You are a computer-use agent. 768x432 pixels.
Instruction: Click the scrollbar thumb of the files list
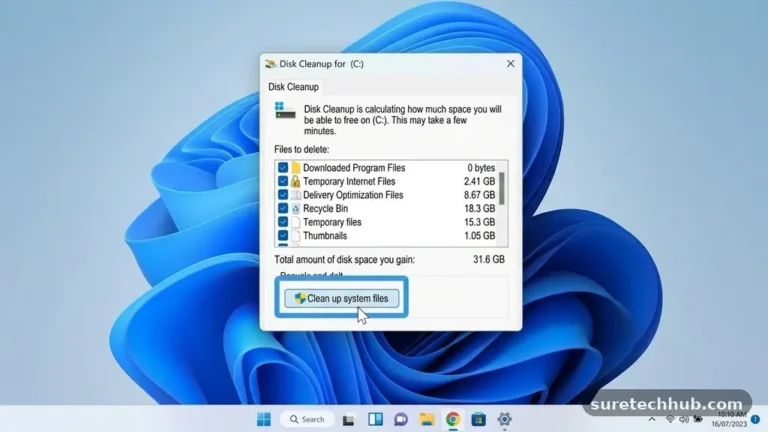[x=502, y=189]
